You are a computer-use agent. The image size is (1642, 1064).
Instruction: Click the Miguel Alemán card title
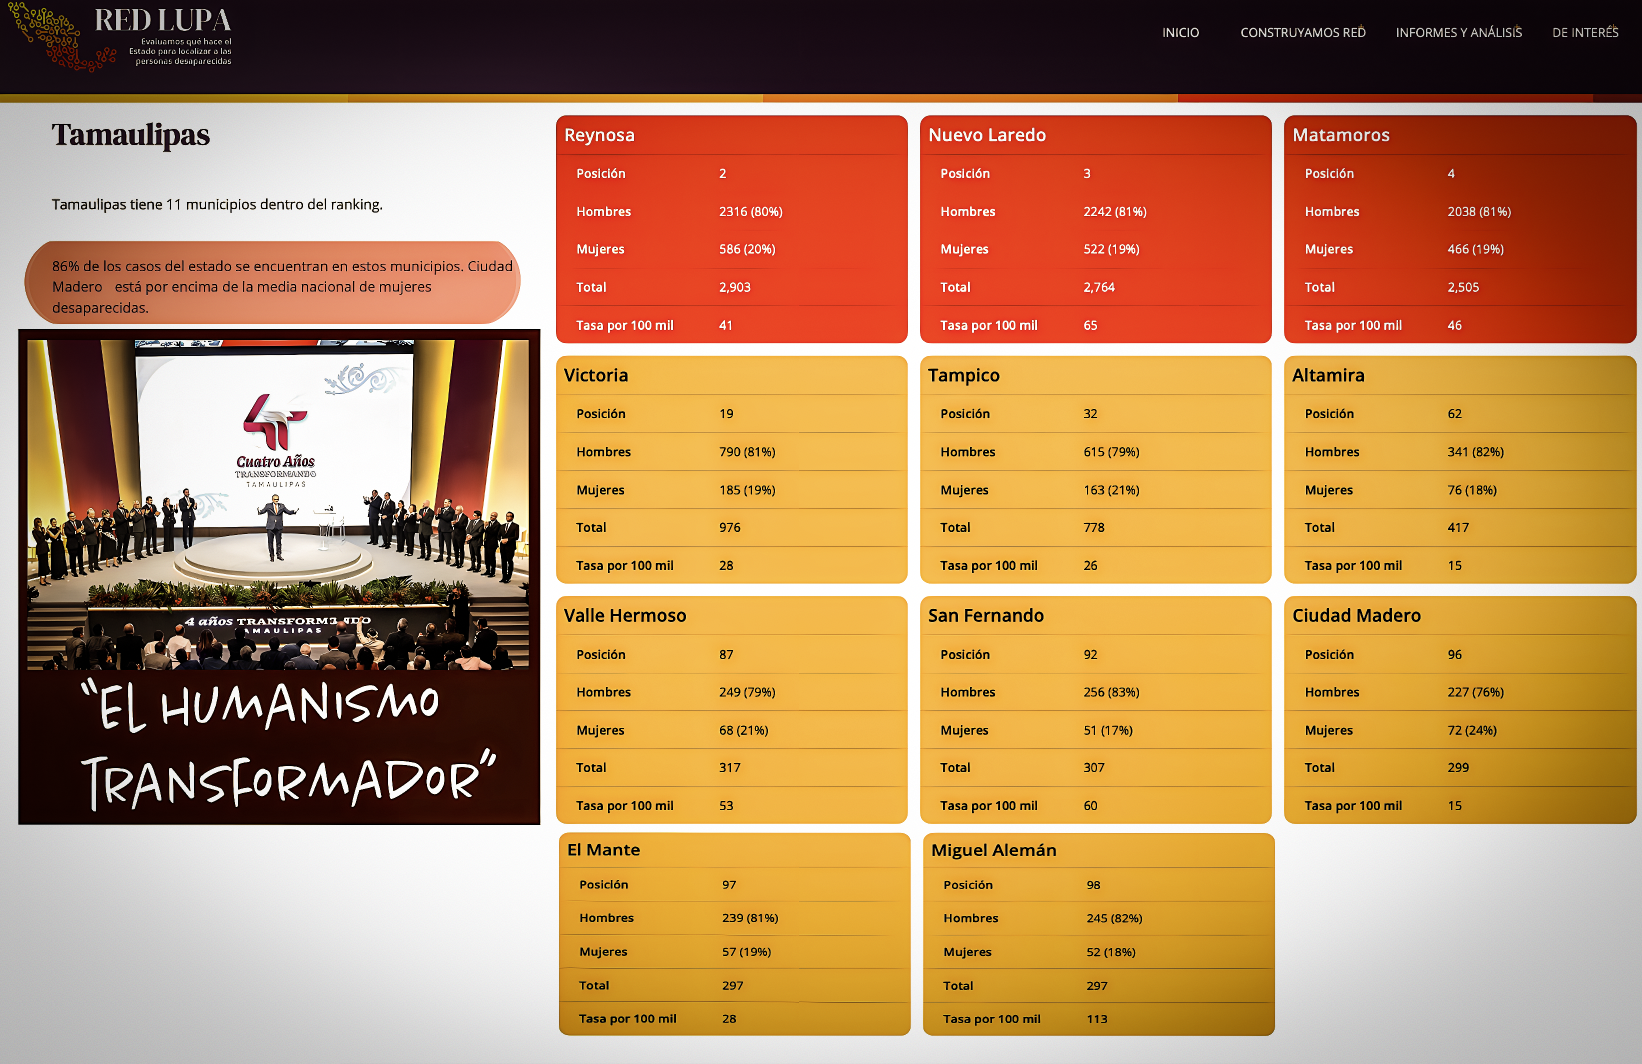[994, 850]
